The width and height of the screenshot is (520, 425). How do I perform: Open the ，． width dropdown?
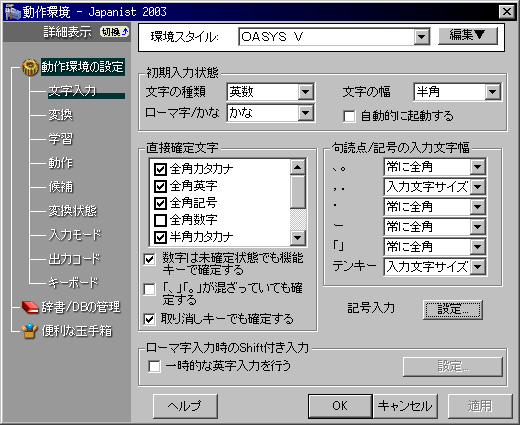pos(478,187)
